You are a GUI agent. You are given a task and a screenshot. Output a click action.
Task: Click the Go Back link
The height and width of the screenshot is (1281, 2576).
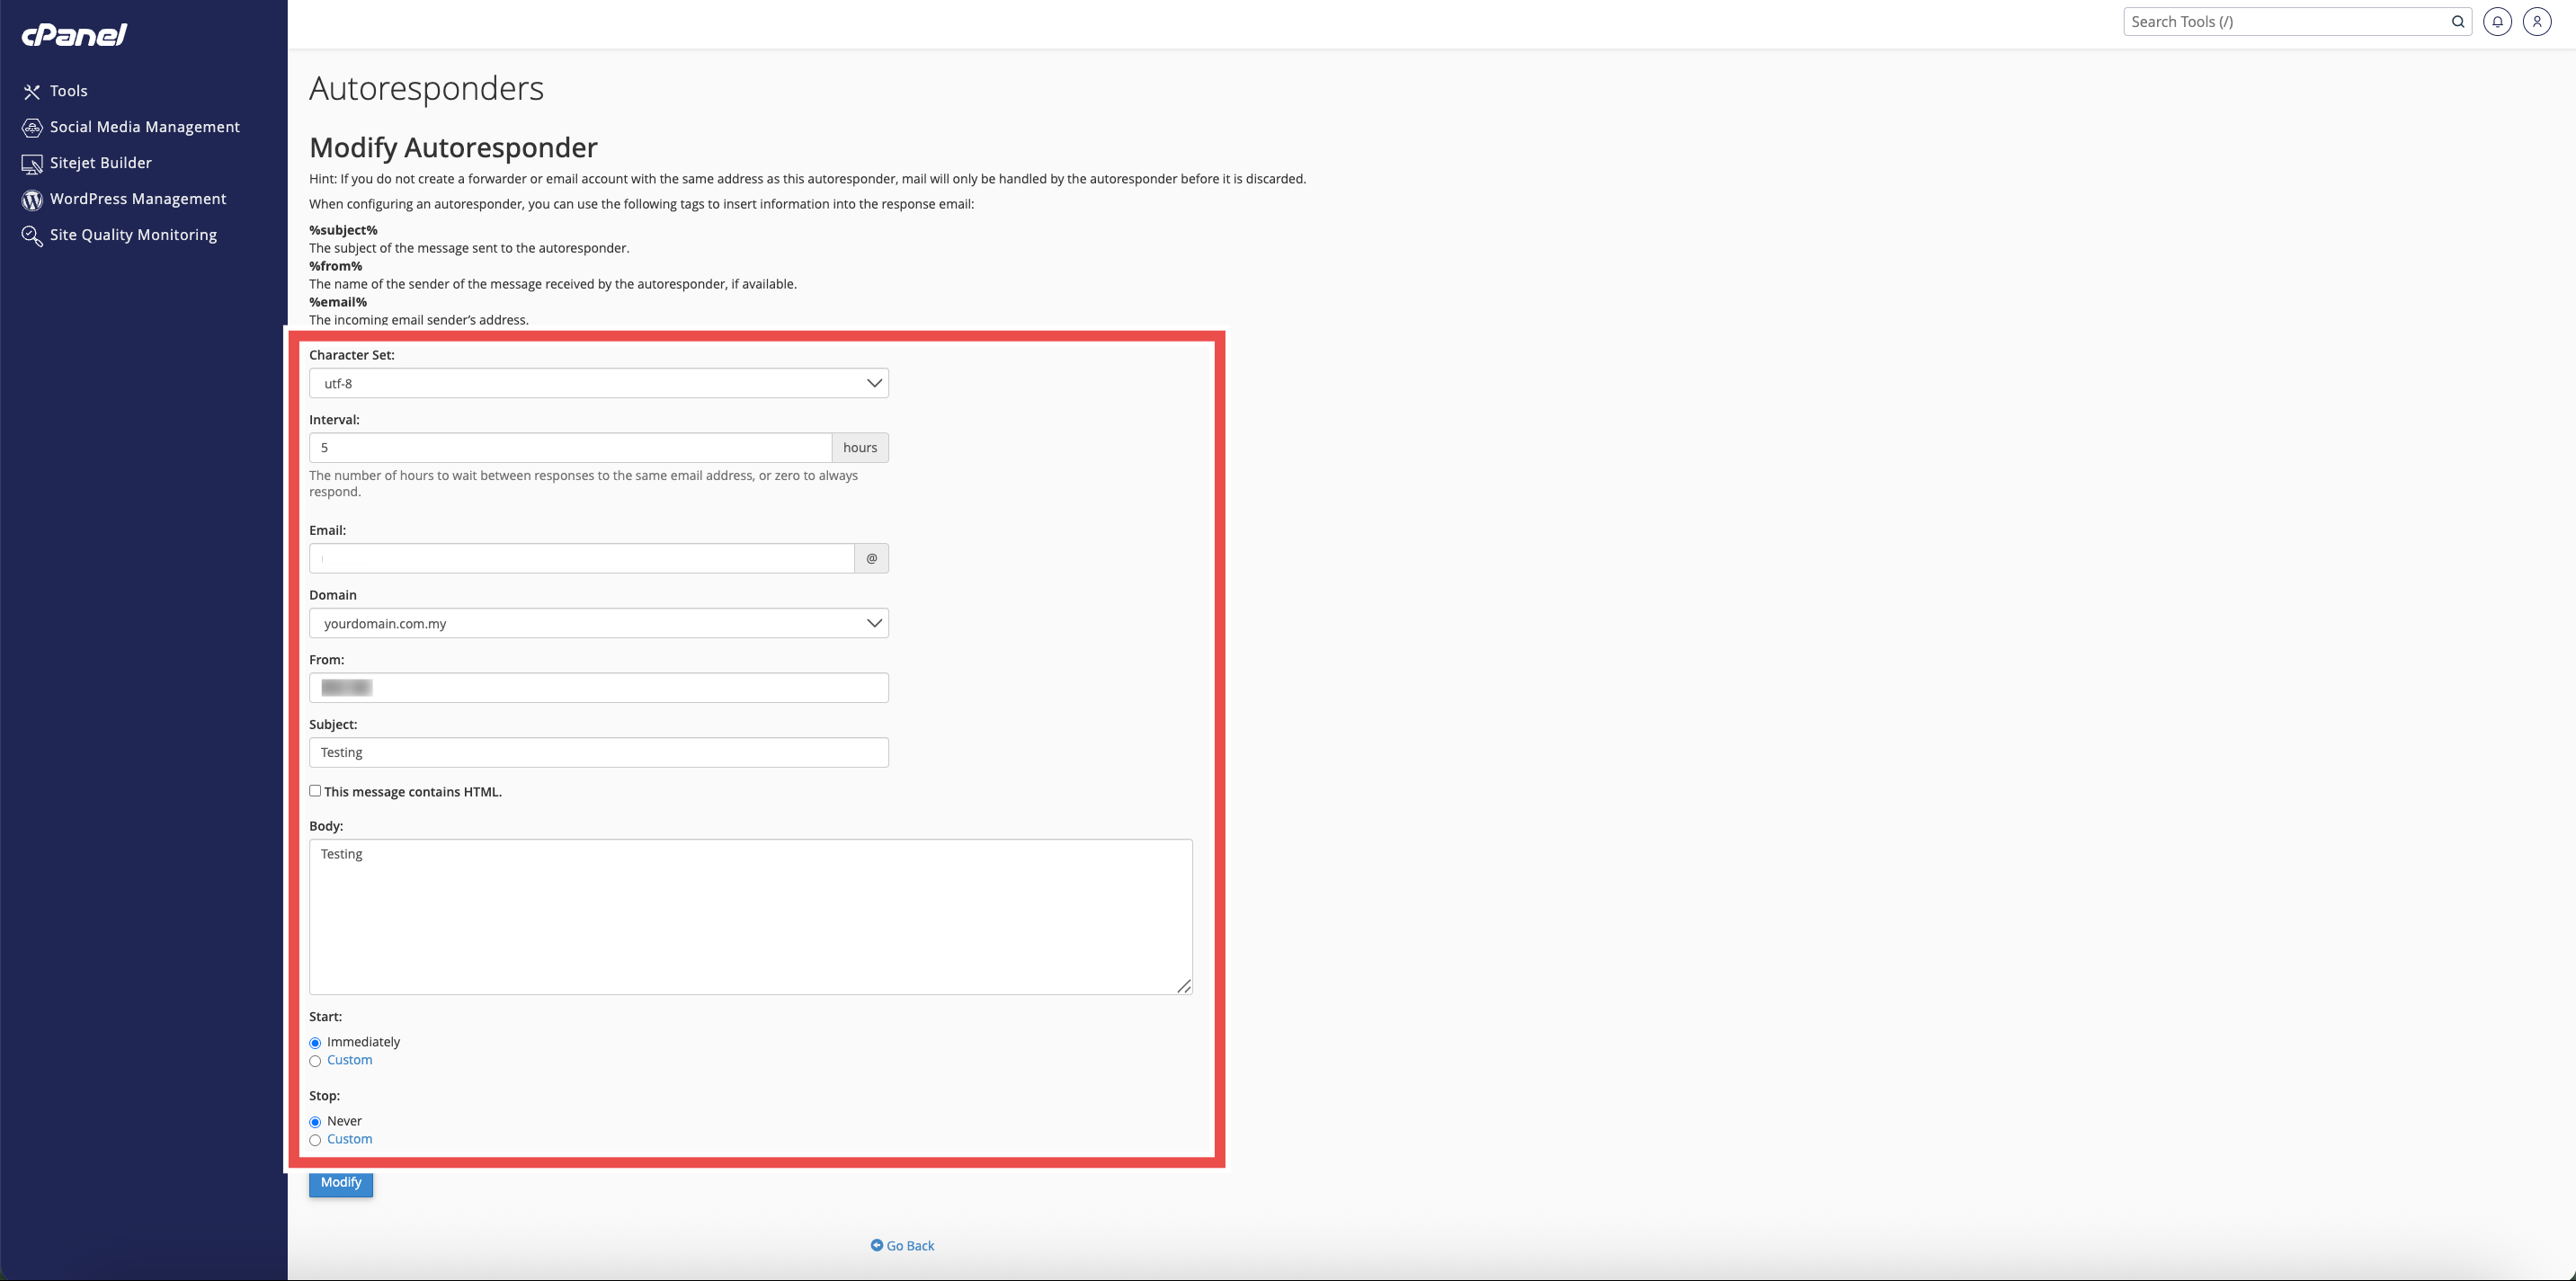tap(903, 1245)
